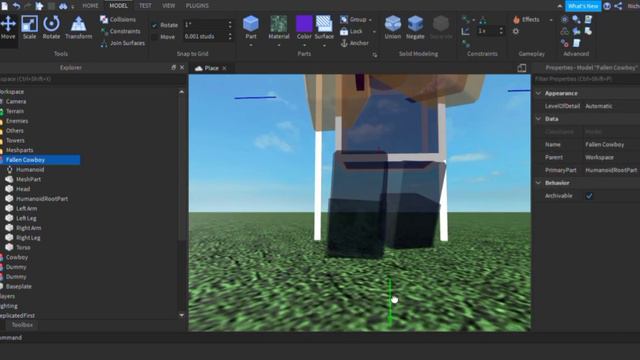Image resolution: width=640 pixels, height=360 pixels.
Task: Toggle Collisions option in Tools
Action: click(x=118, y=20)
